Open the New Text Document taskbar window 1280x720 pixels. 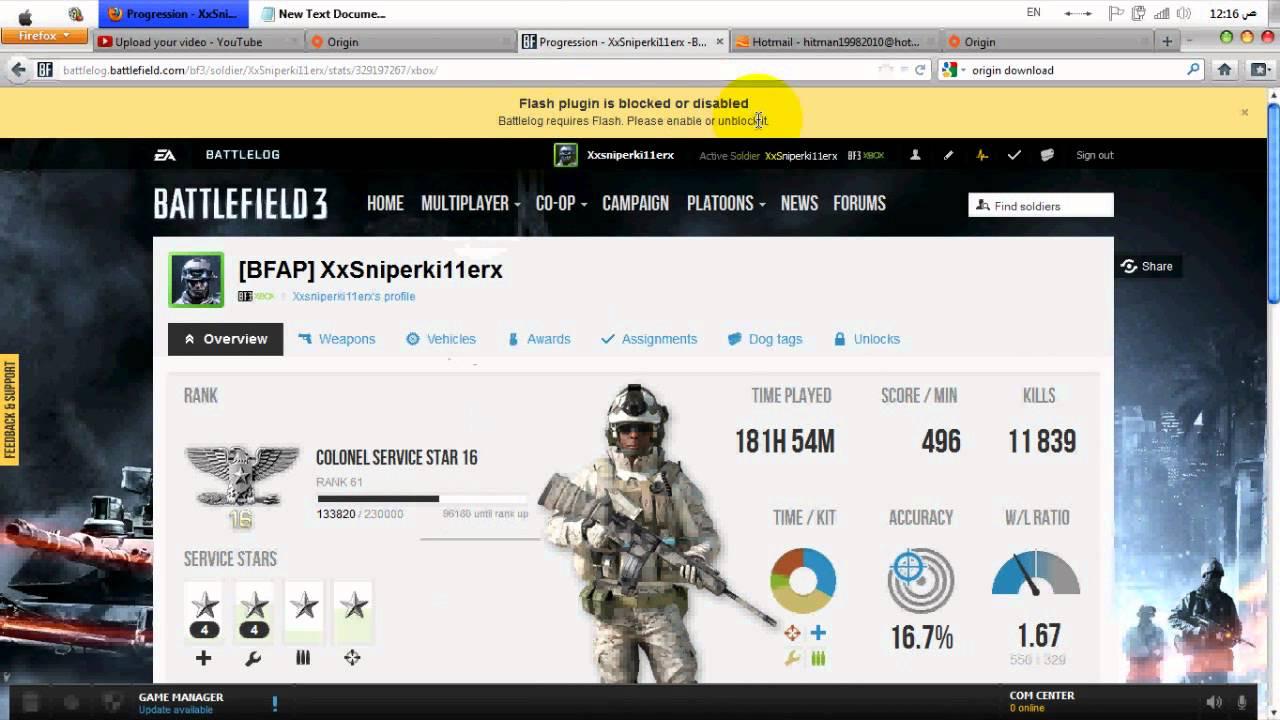click(323, 14)
